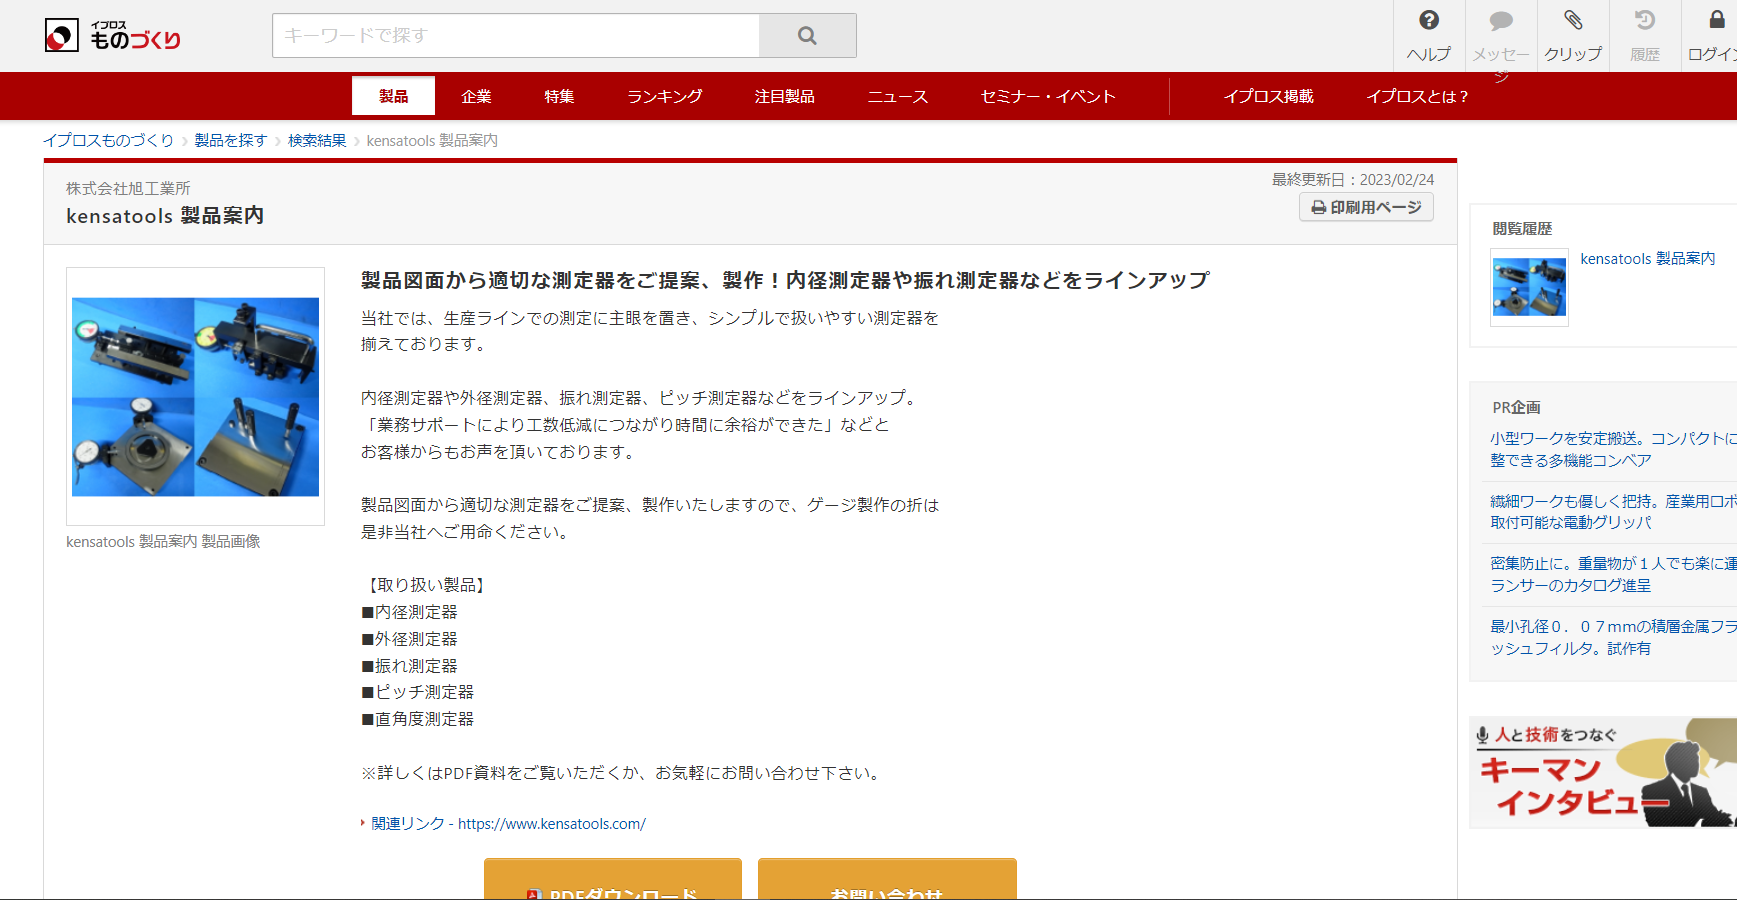Click the text ■外径測定器
The width and height of the screenshot is (1737, 900).
[410, 639]
